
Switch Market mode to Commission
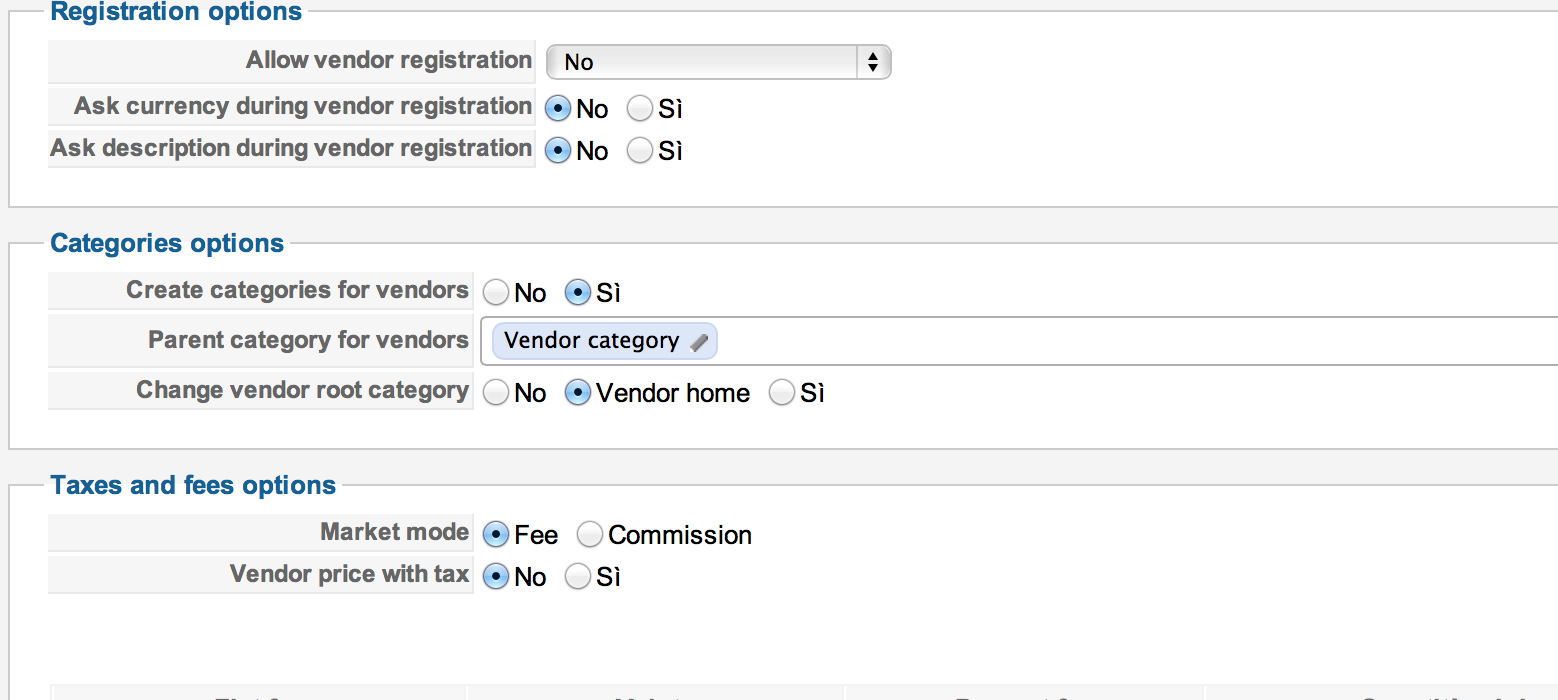(590, 535)
